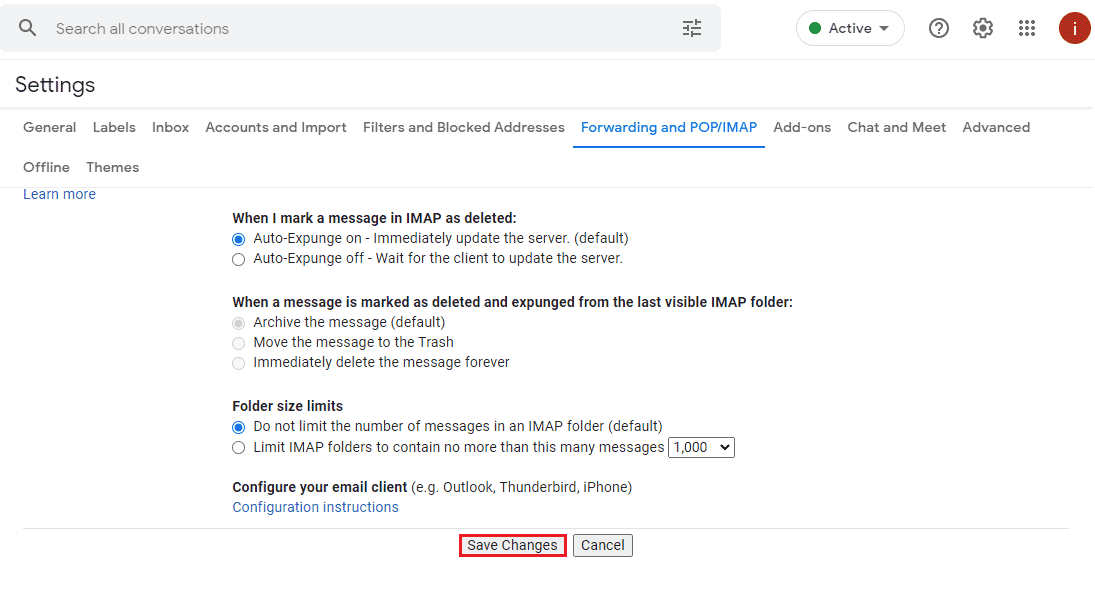Select the Forwarding and POP/IMAP tab

point(669,127)
